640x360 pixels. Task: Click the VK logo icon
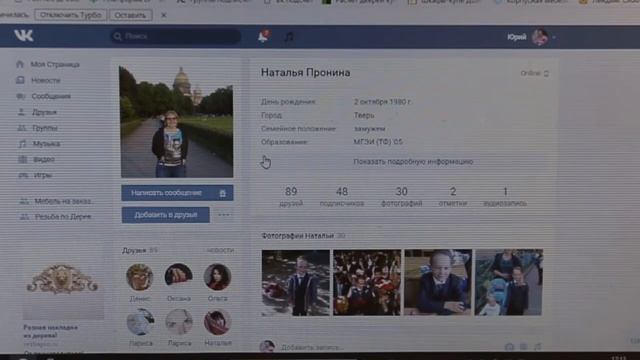pyautogui.click(x=24, y=36)
